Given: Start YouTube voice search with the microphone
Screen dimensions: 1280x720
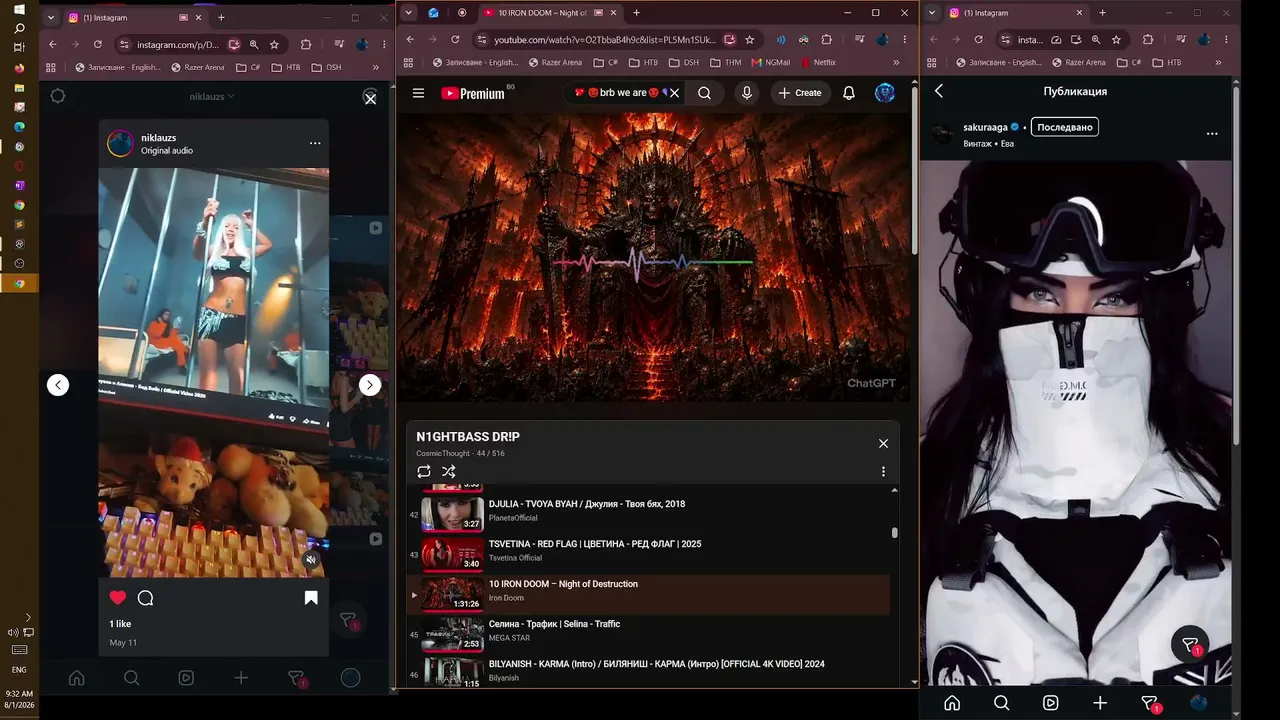Looking at the screenshot, I should 746,93.
